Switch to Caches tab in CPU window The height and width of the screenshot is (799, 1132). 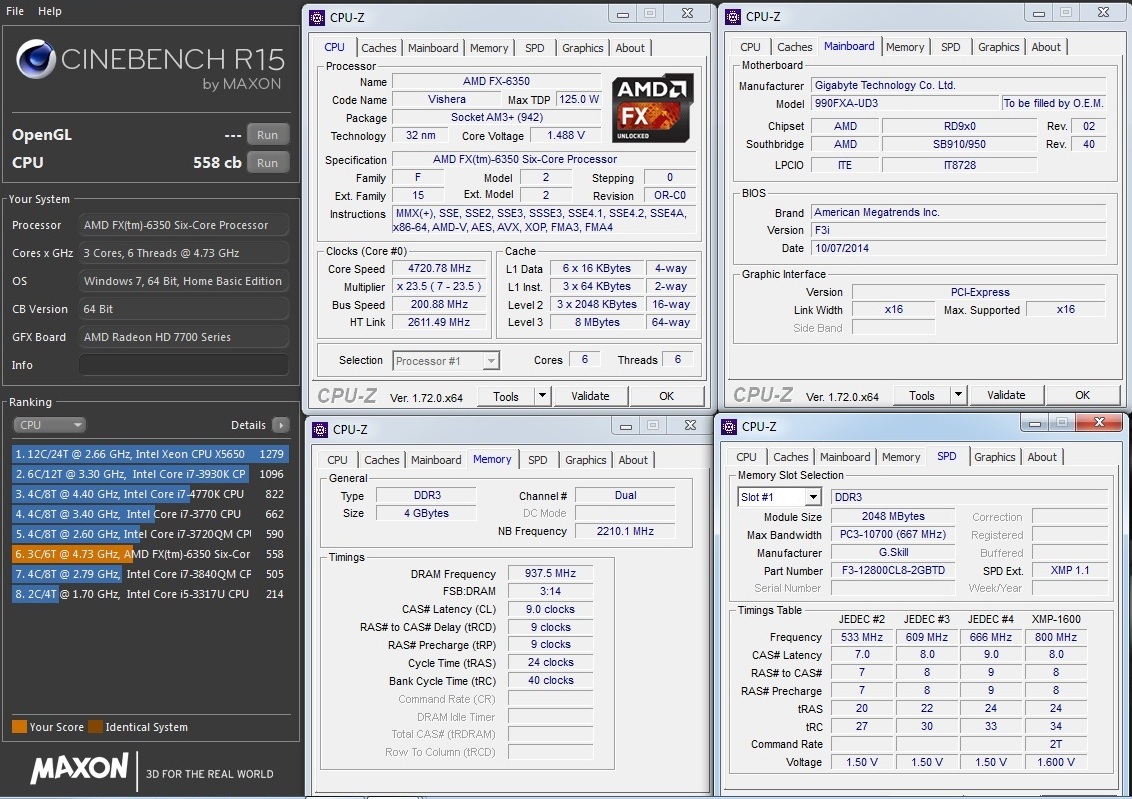(378, 48)
